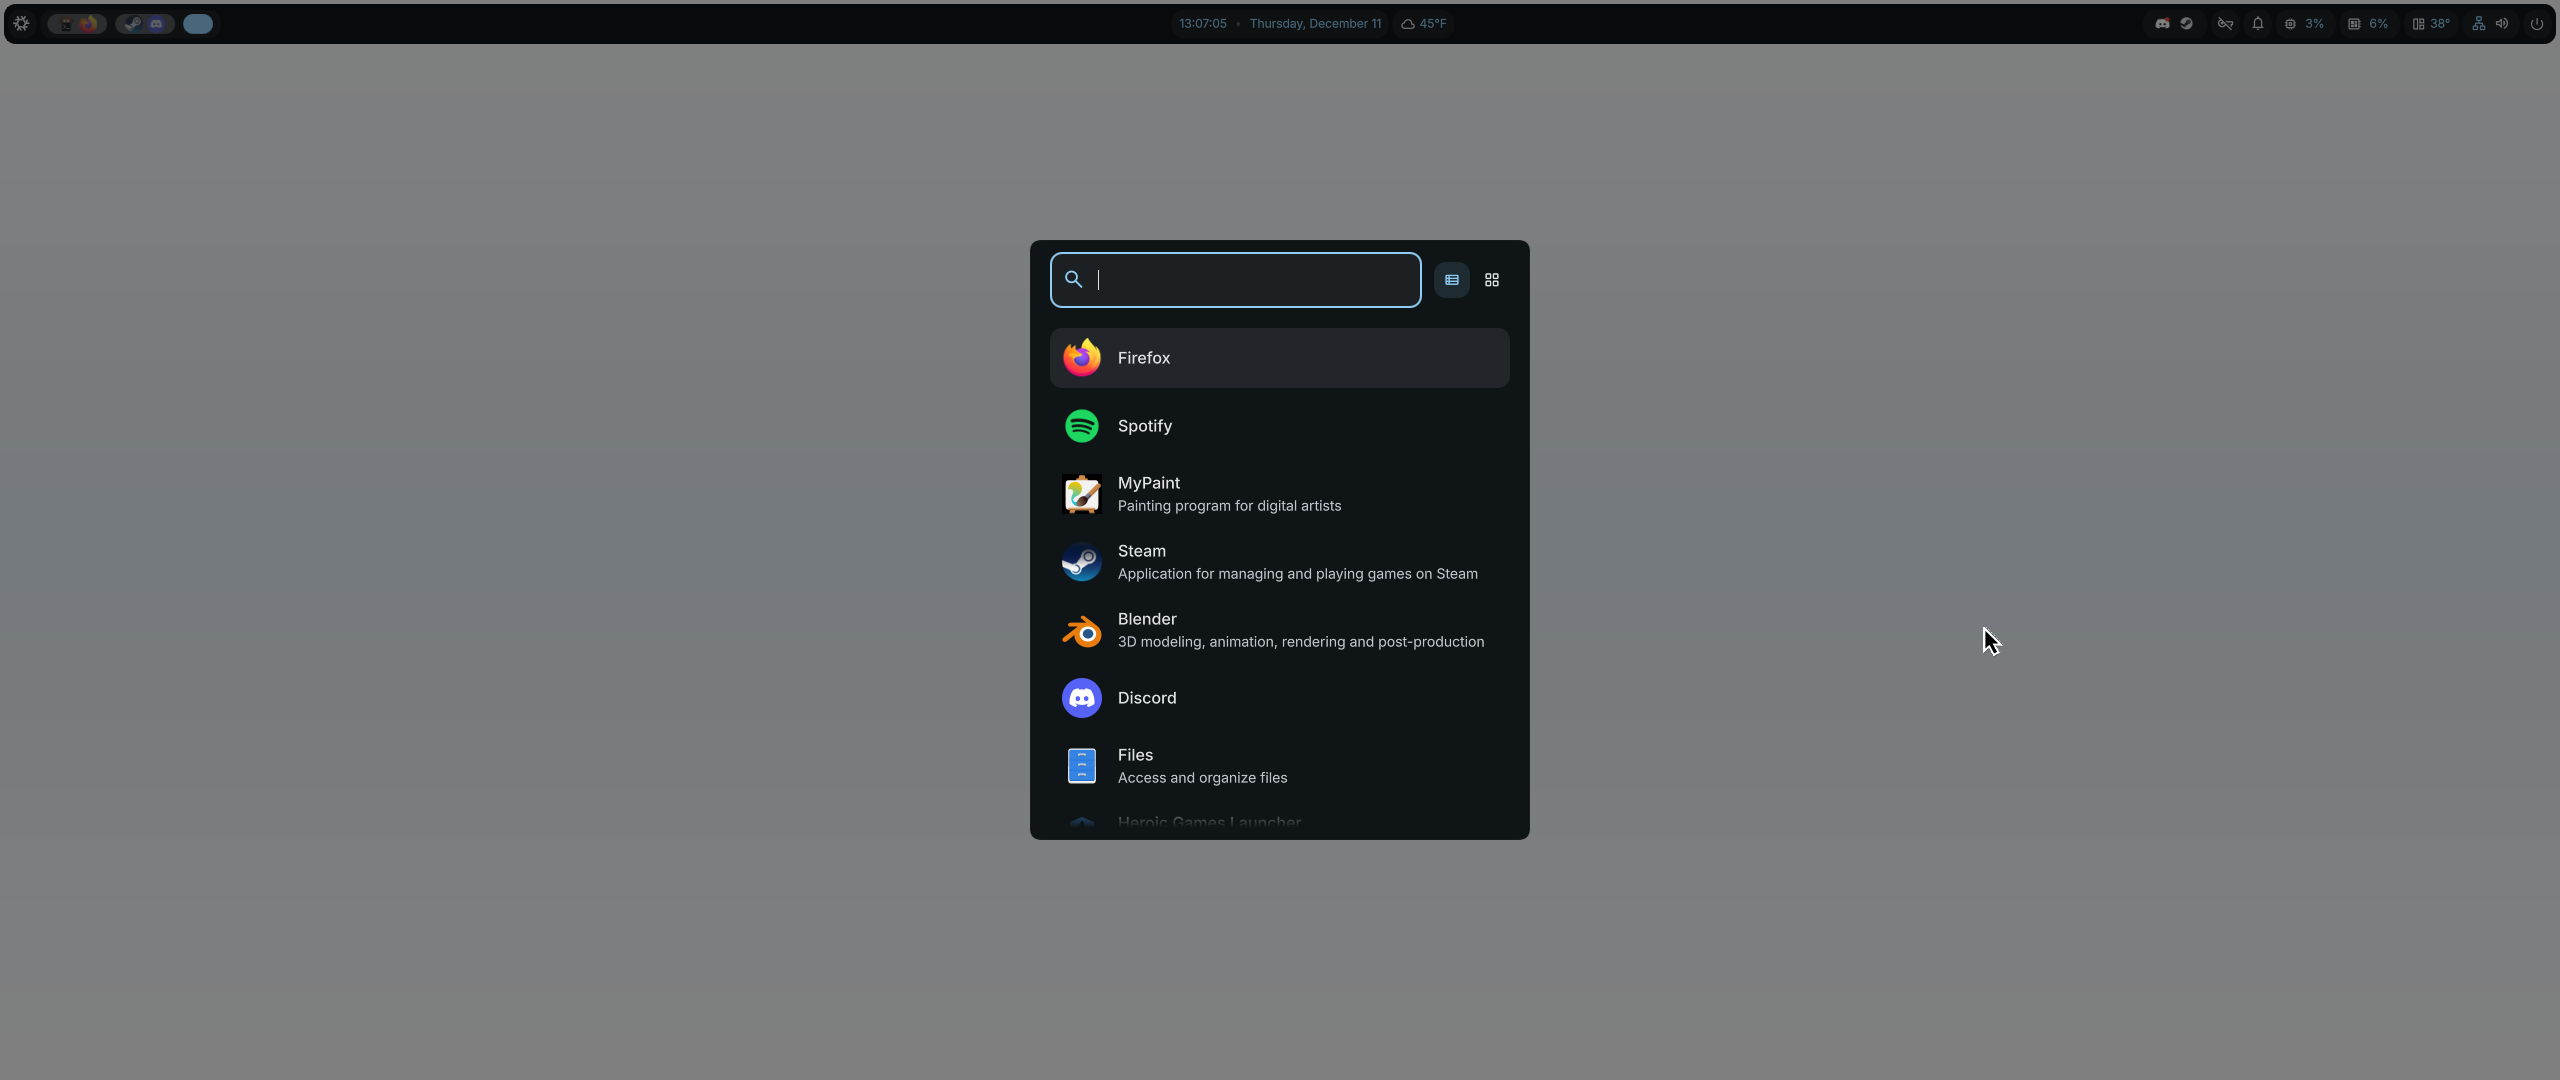Image resolution: width=2560 pixels, height=1080 pixels.
Task: Click the network topology icon in the tray
Action: pos(2478,23)
